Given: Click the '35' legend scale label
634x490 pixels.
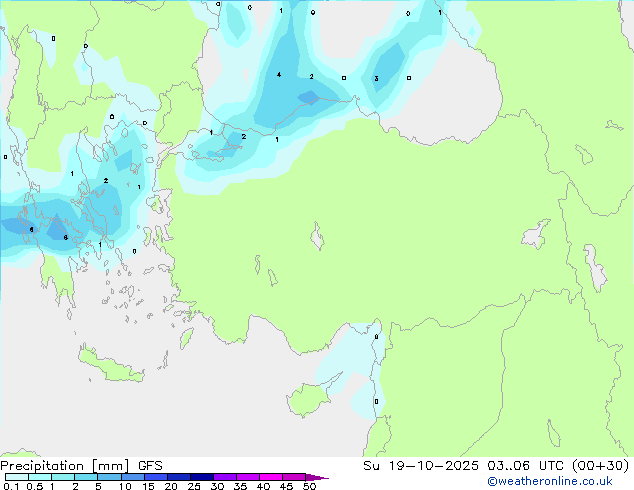Looking at the screenshot, I should pos(240,486).
